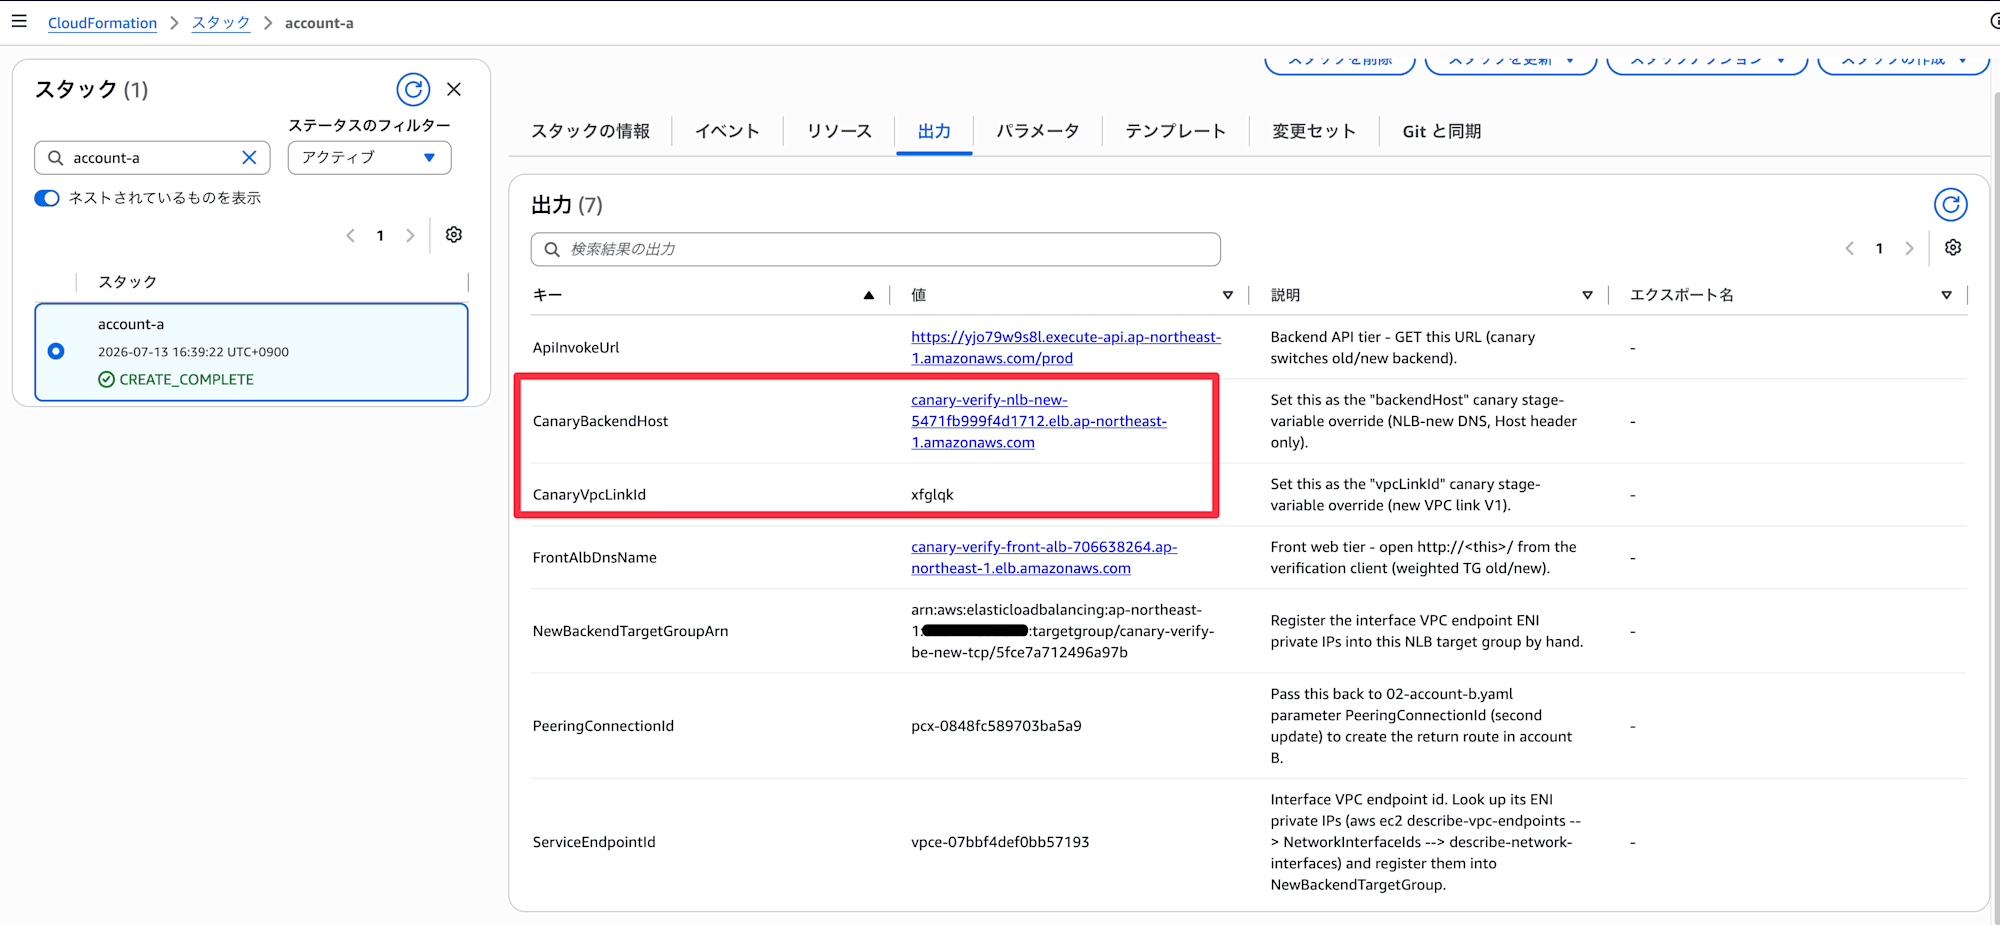Open the ApiInvokeUrl execute-api link
Viewport: 2000px width, 925px height.
[1066, 347]
